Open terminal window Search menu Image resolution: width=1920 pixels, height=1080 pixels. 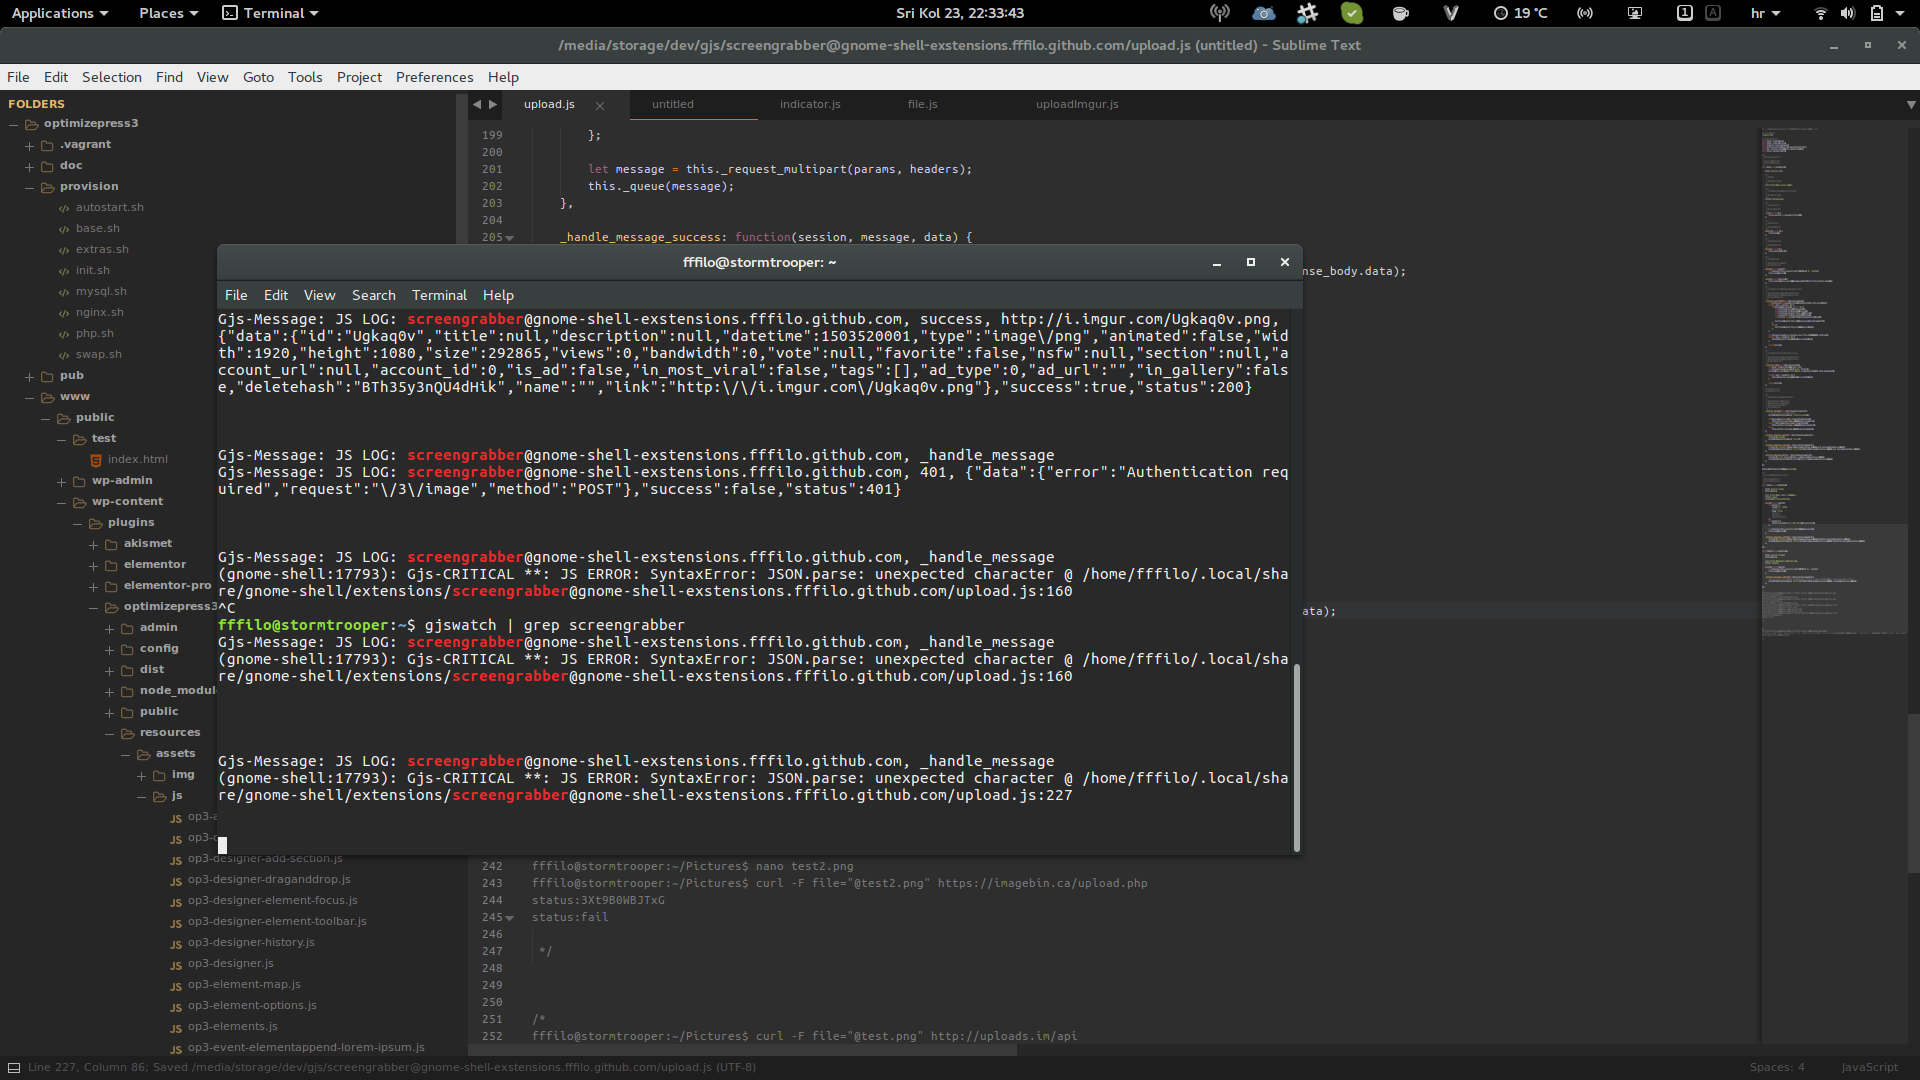tap(374, 295)
